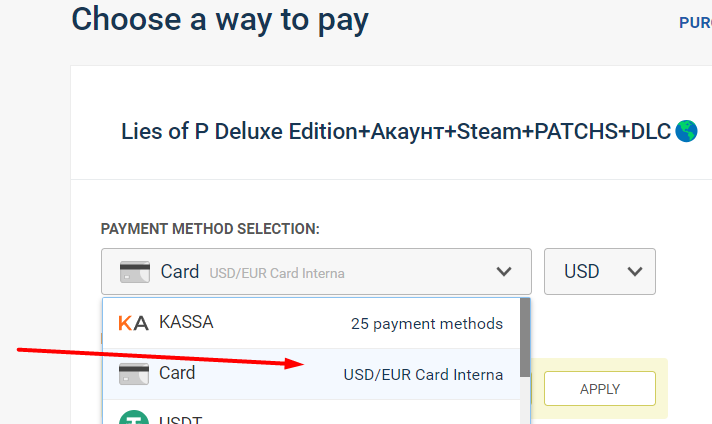Open the PURC link at top right
Screen dimensions: 712x424
[x=695, y=23]
